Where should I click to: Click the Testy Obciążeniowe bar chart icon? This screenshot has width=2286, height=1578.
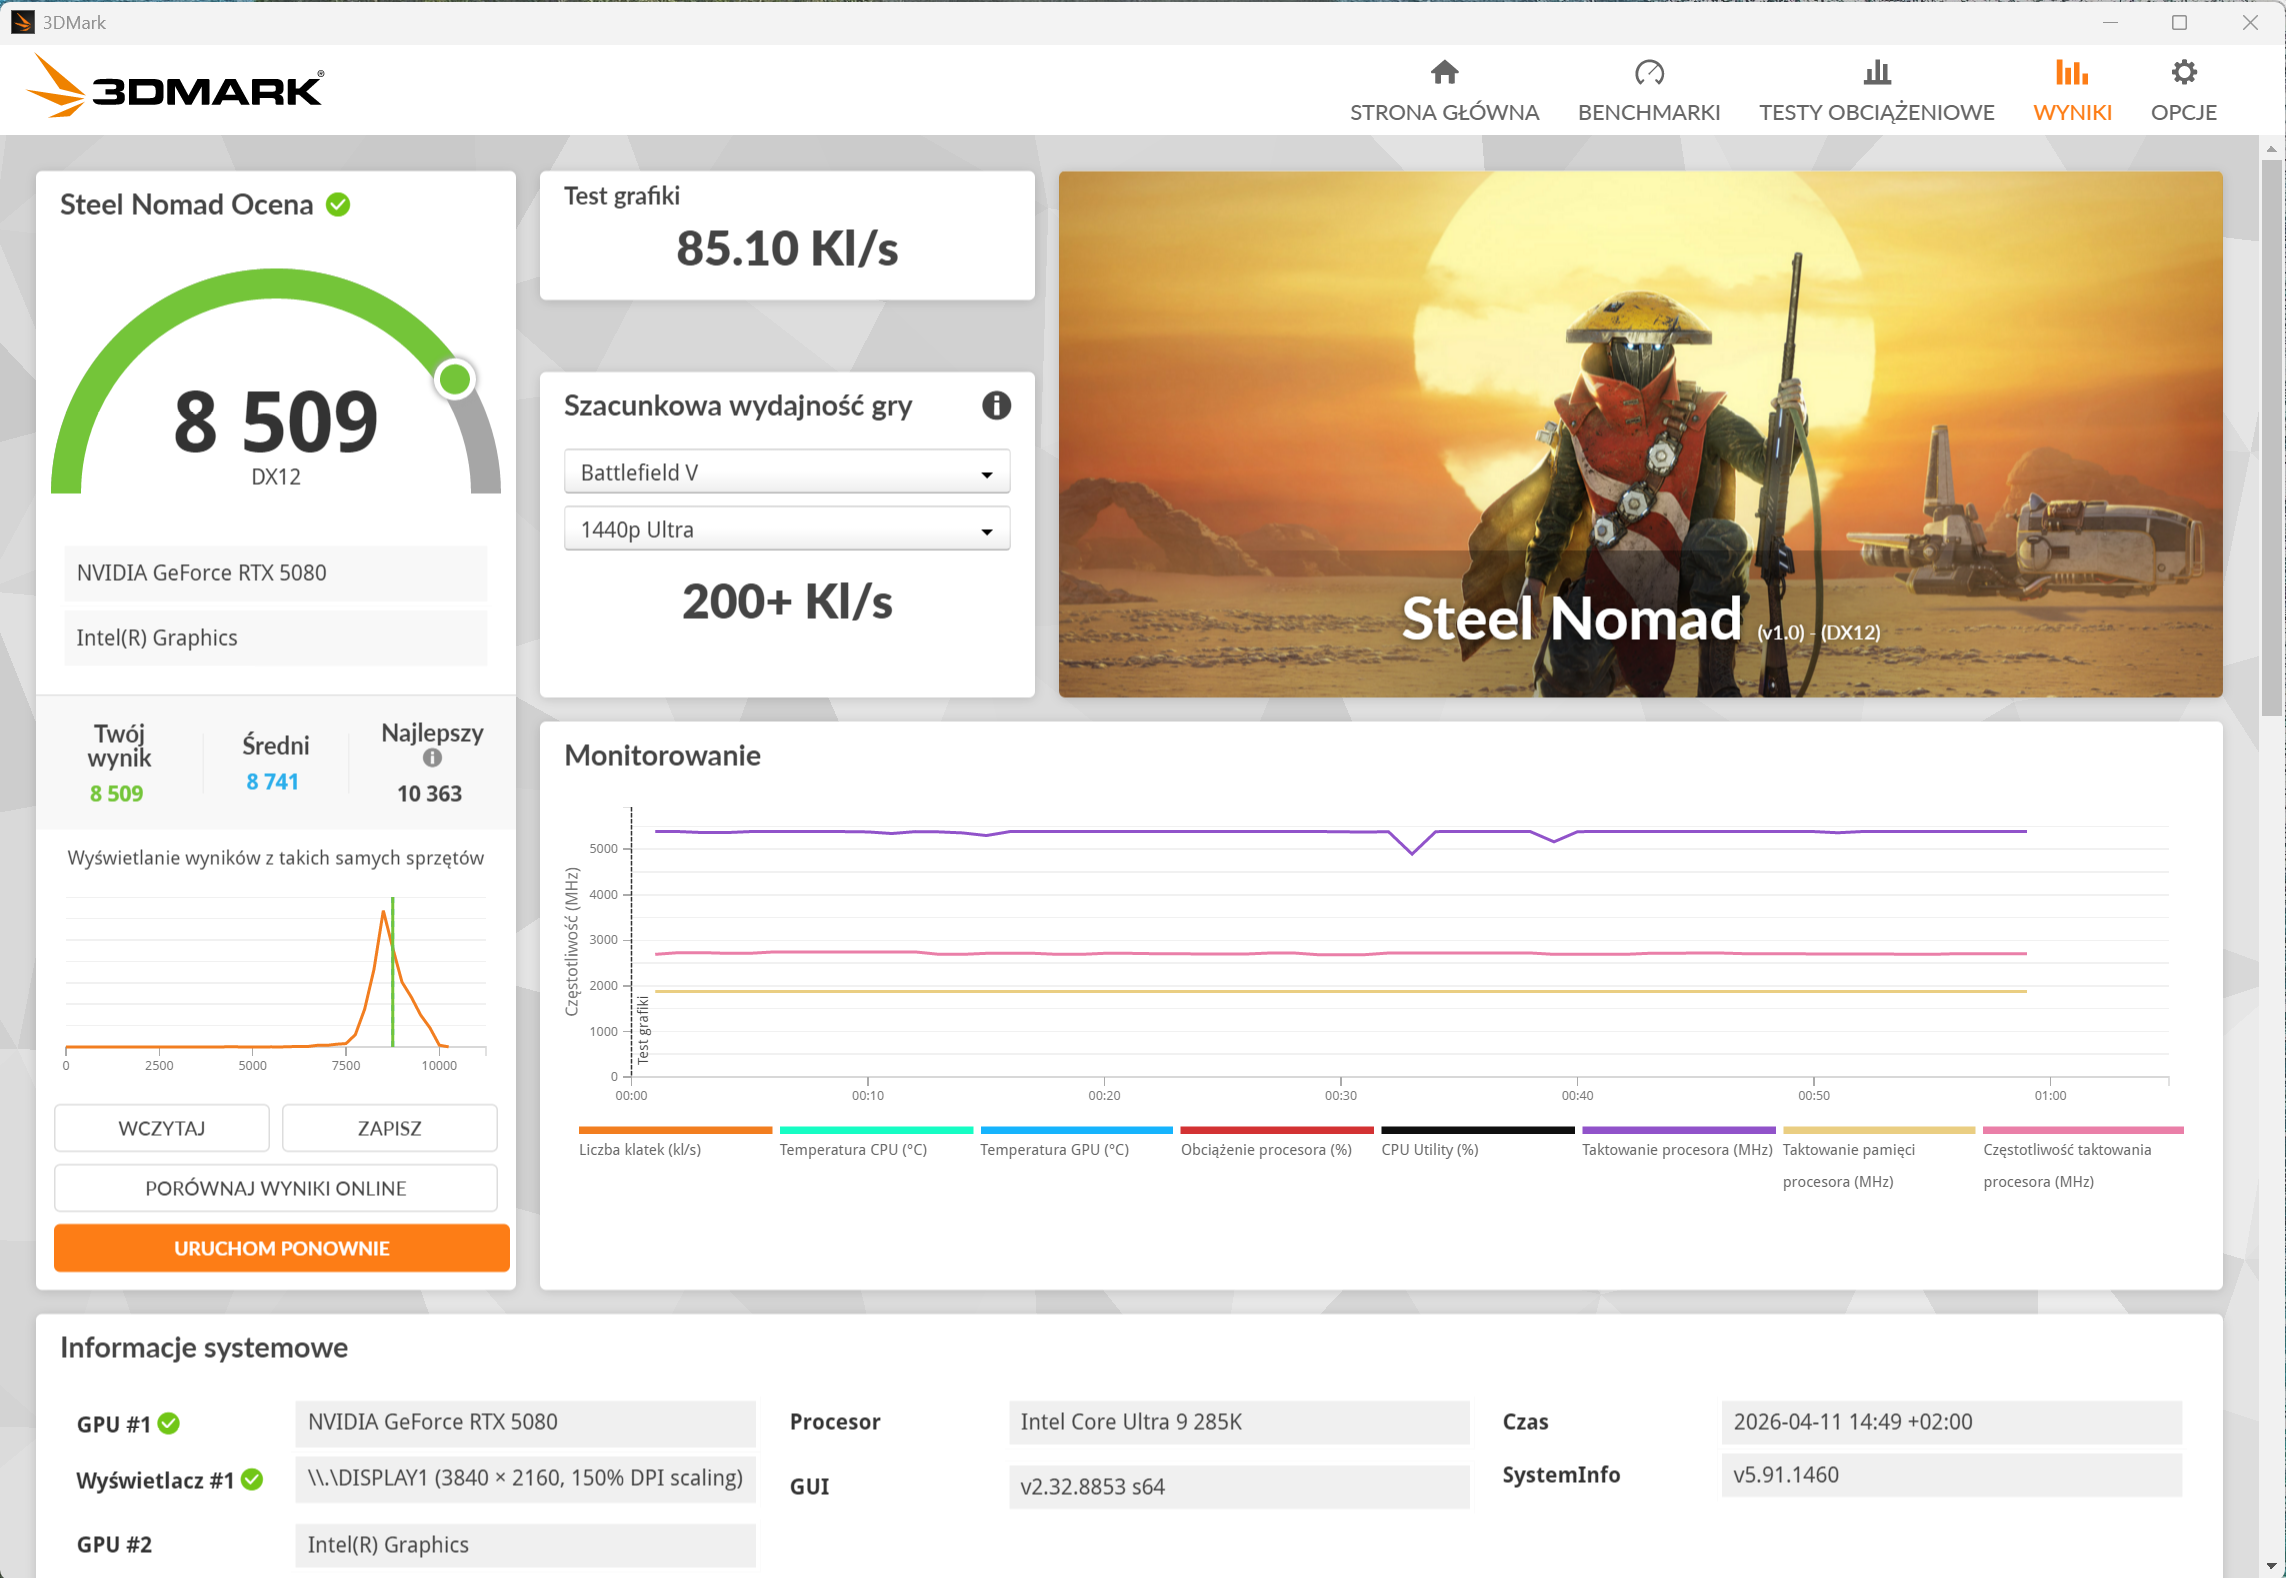click(x=1876, y=73)
